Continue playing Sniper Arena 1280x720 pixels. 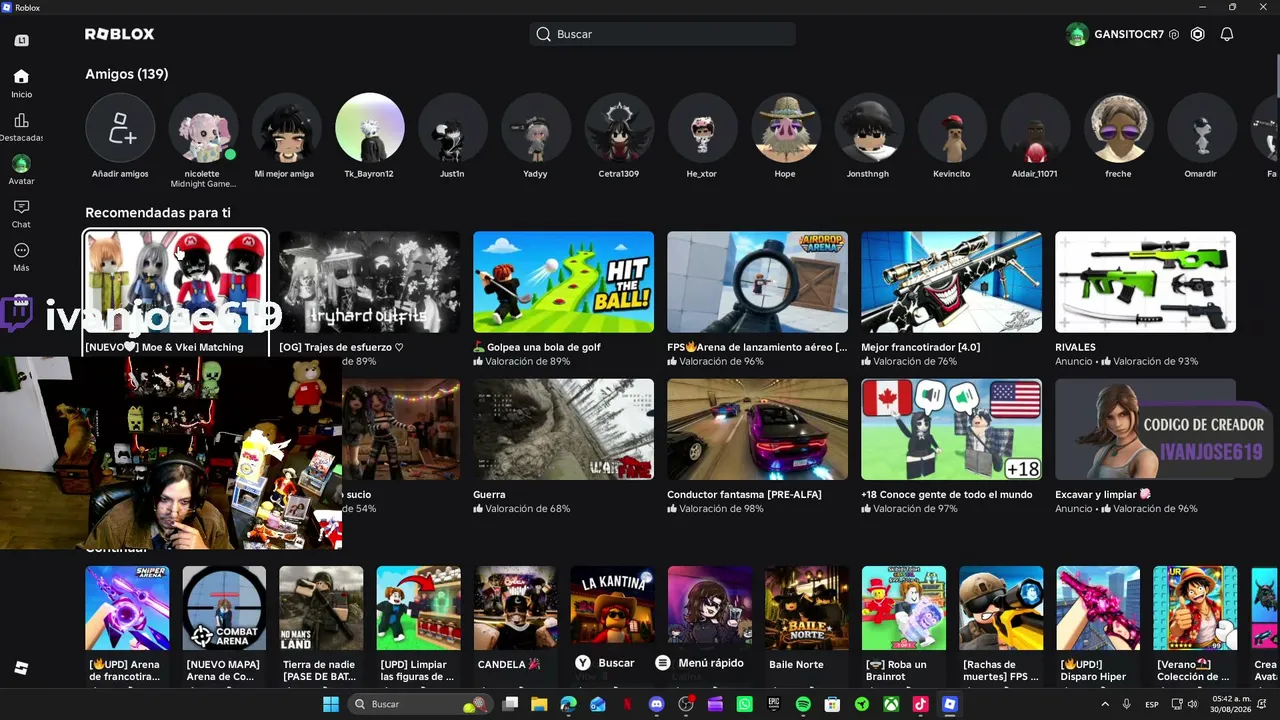[x=127, y=608]
